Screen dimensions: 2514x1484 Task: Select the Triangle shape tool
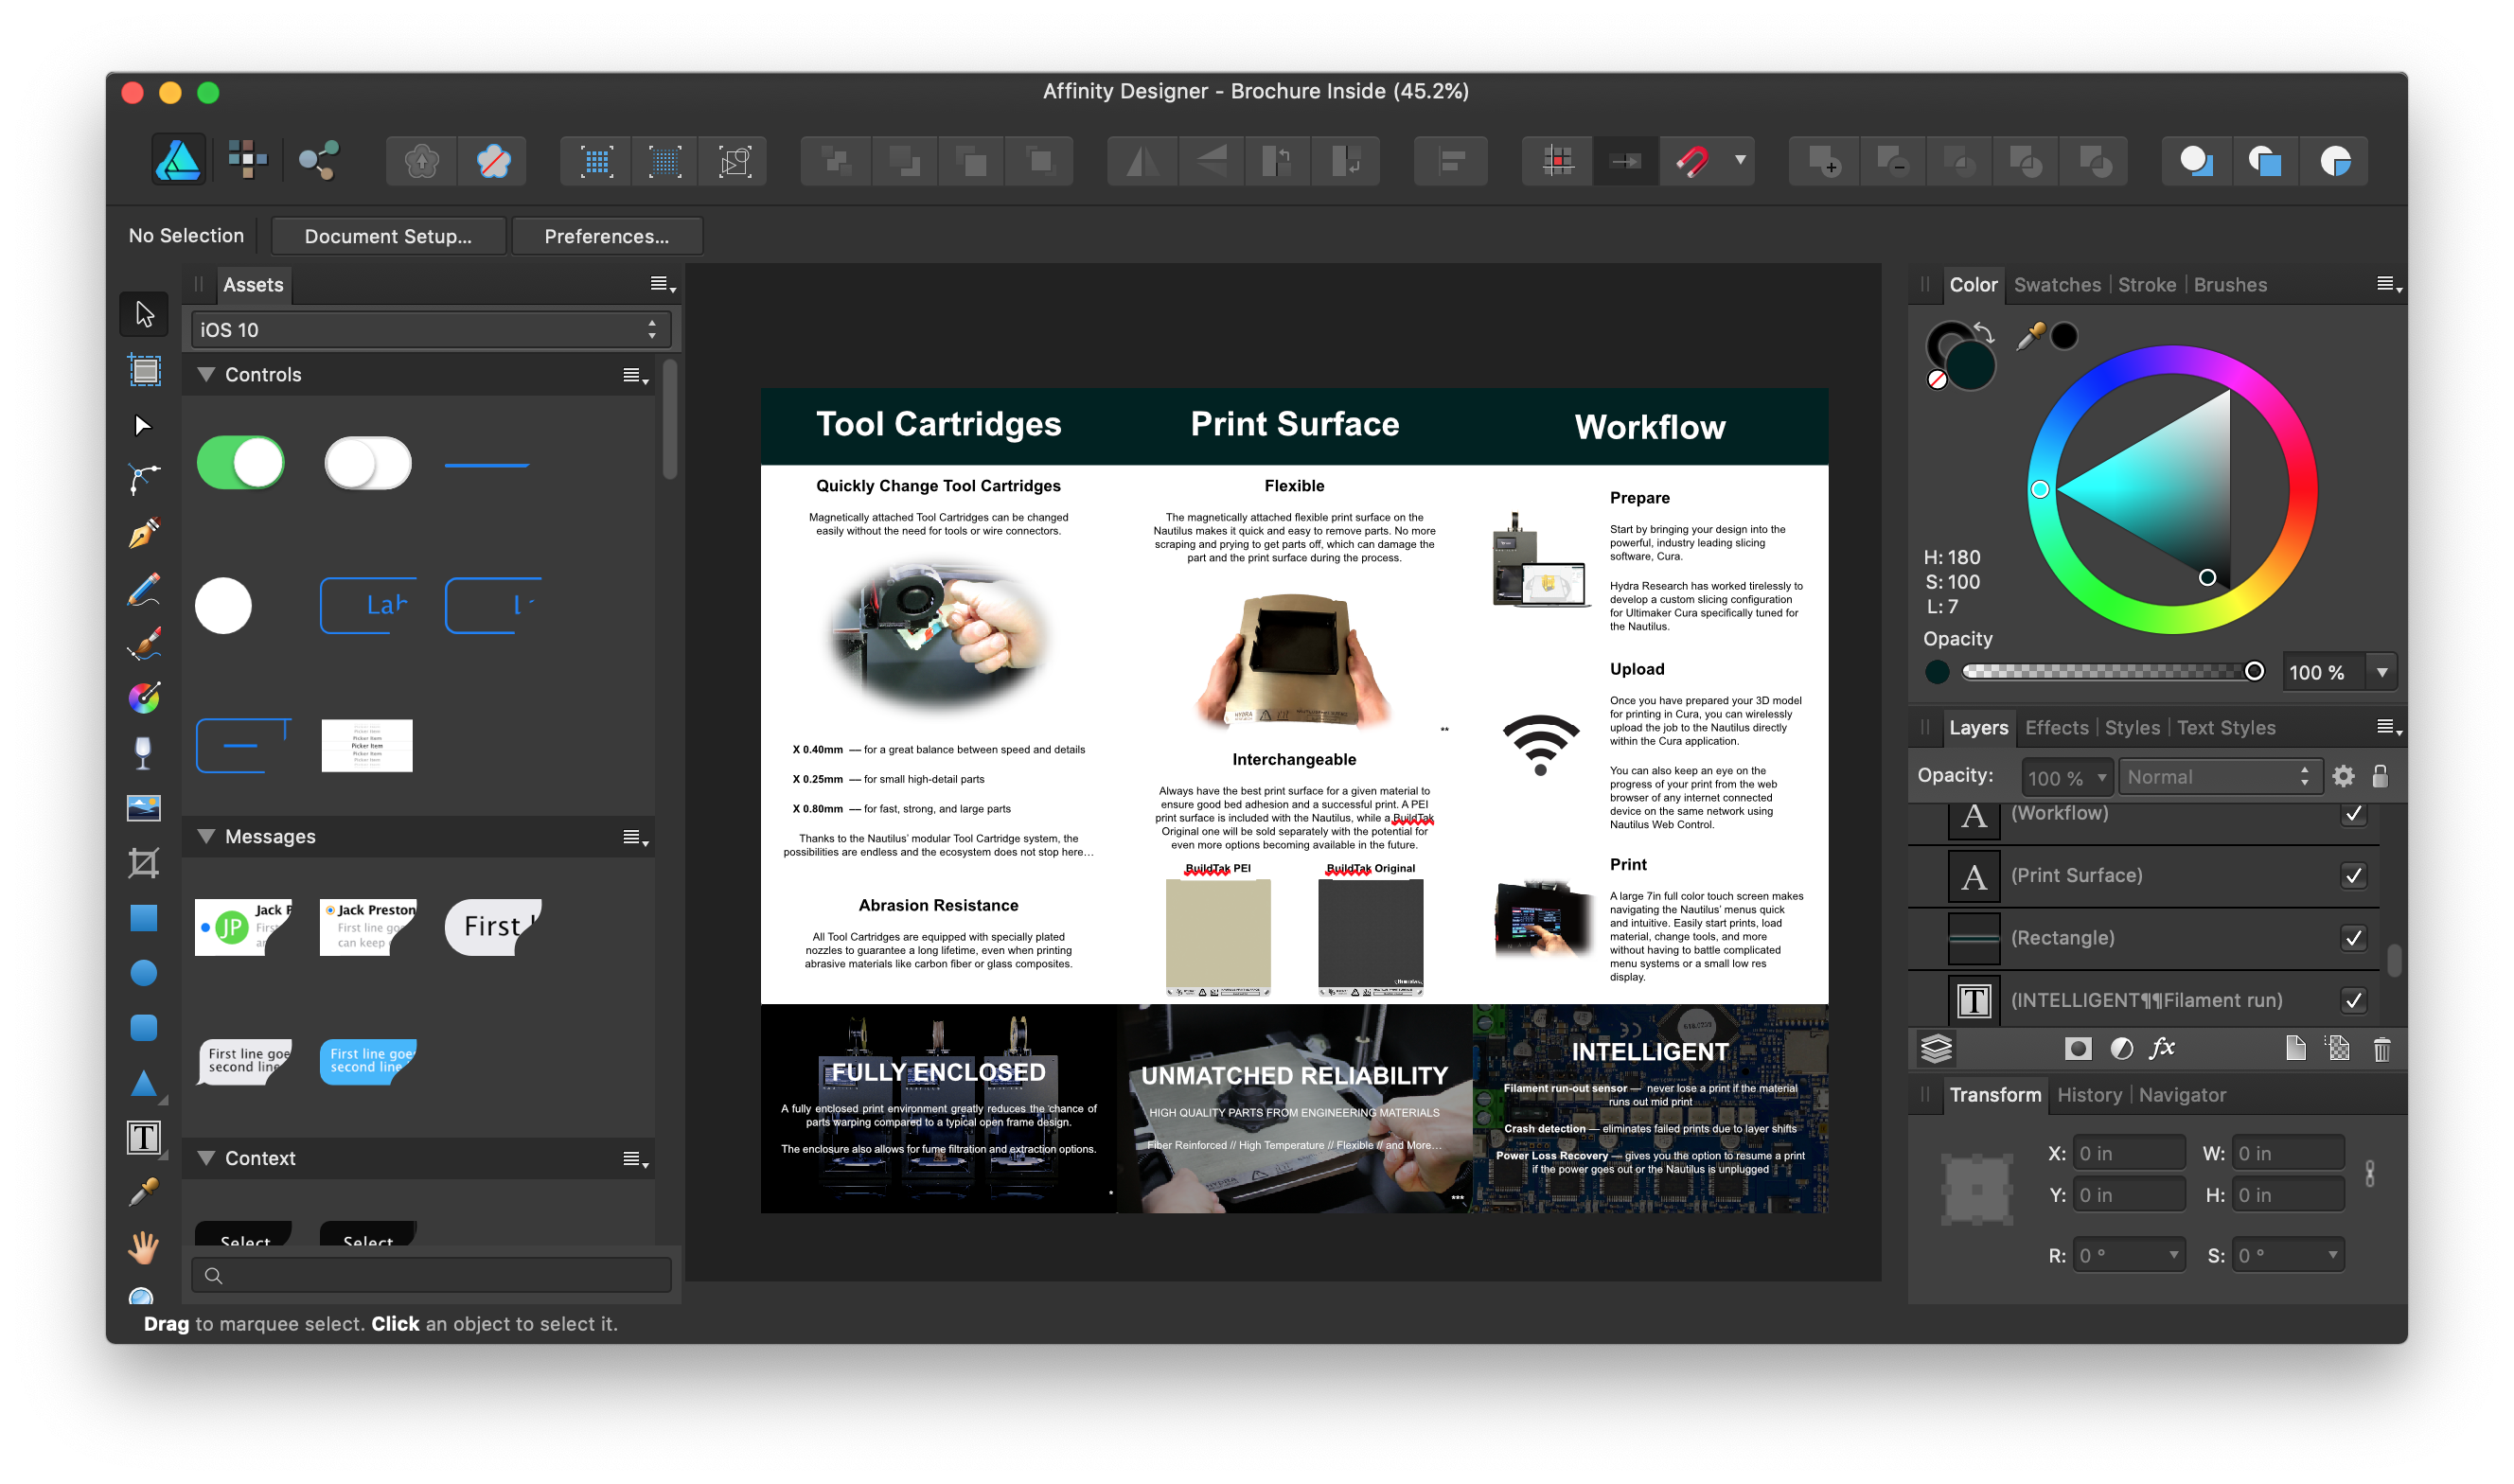coord(143,1083)
